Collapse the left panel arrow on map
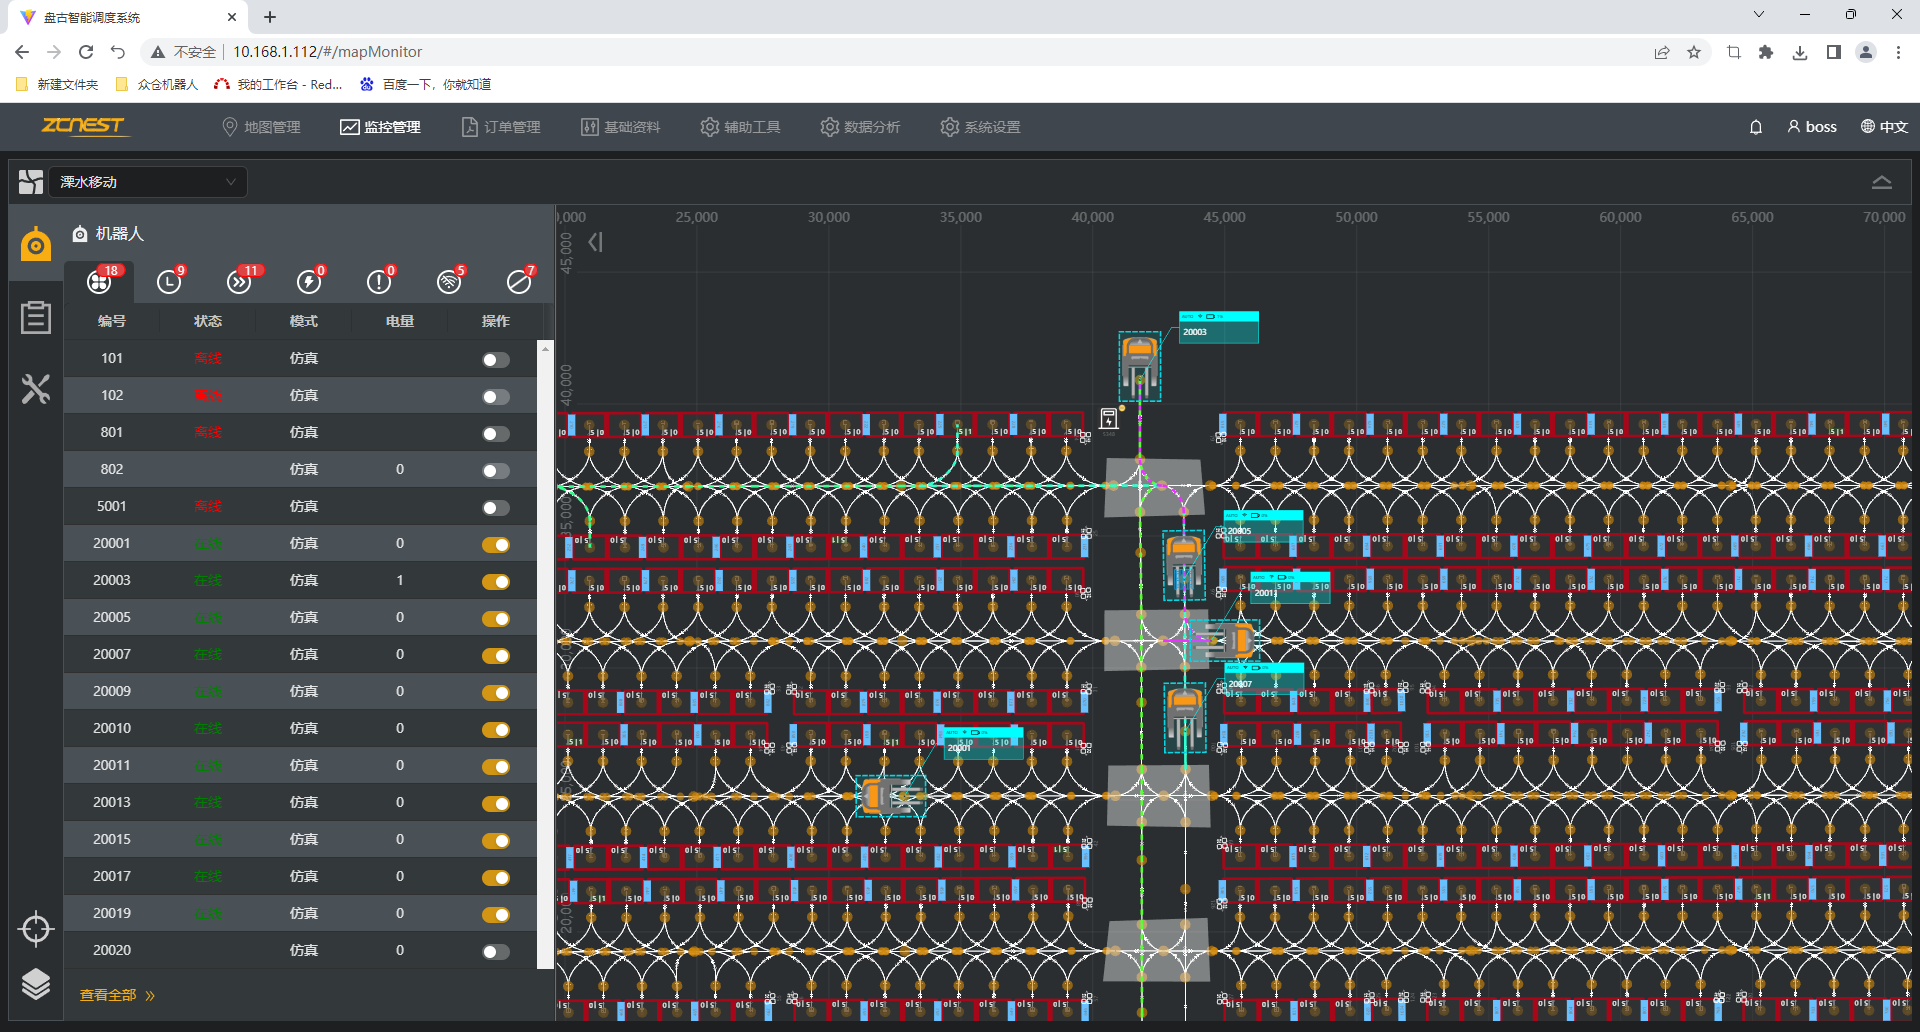Screen dimensions: 1920x1032 (x=596, y=242)
